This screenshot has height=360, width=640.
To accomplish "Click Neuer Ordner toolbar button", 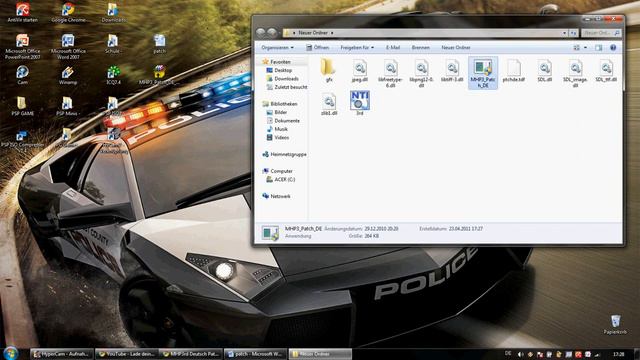I will tap(456, 48).
